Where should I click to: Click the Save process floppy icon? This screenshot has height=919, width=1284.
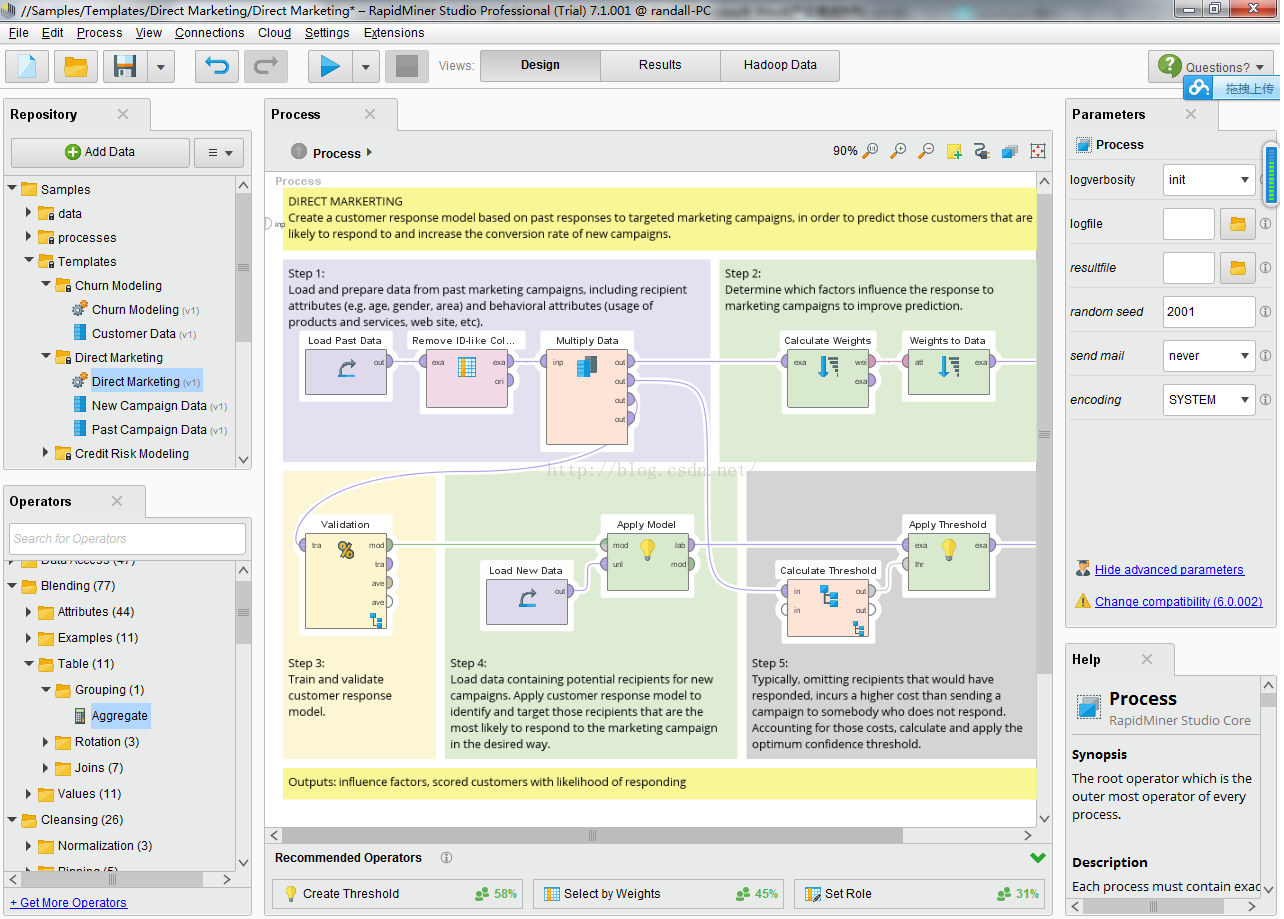coord(125,67)
